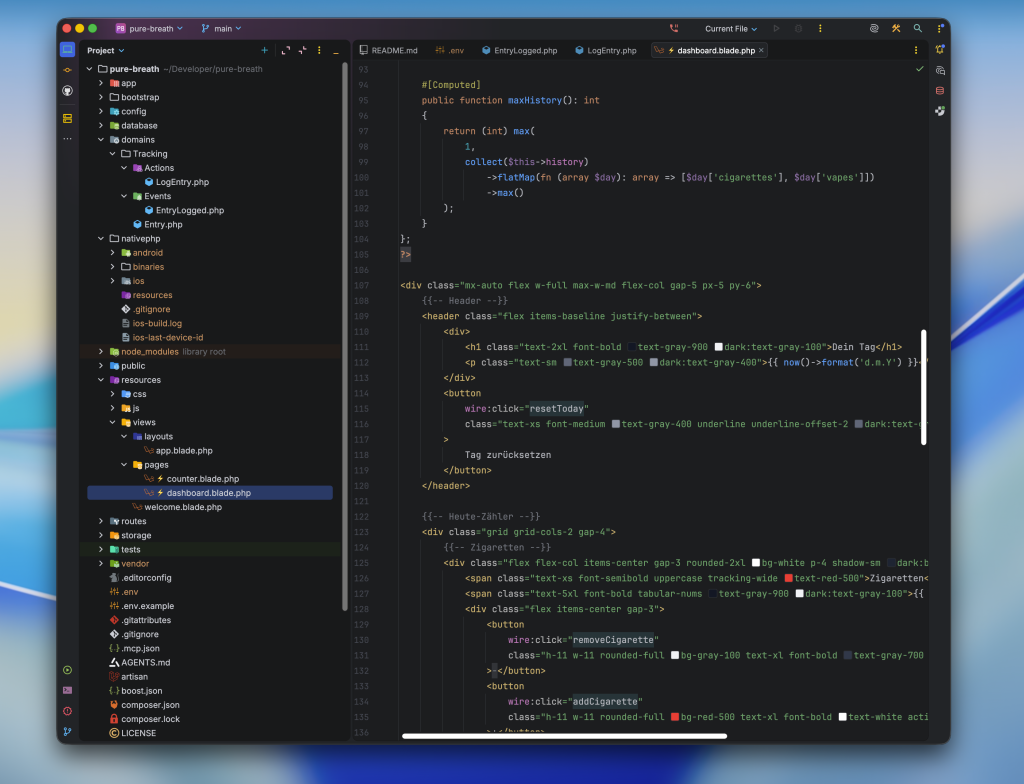Open the main branch dropdown
The image size is (1024, 784).
point(221,28)
